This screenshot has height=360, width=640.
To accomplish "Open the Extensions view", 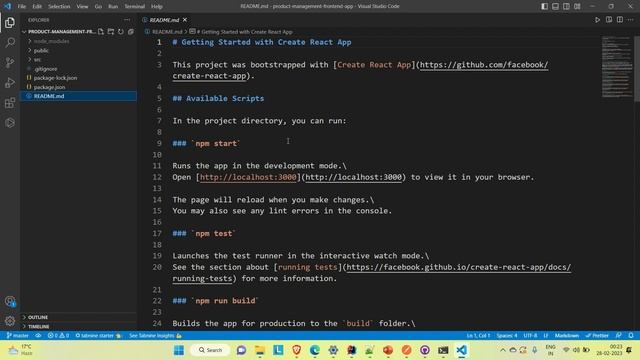I will 10,102.
